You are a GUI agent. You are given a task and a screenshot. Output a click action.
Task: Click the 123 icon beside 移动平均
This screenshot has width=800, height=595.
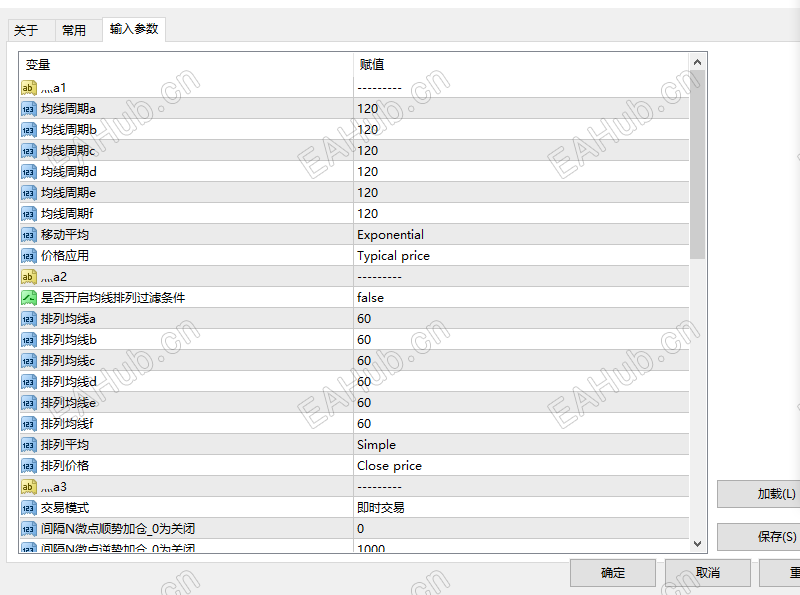pos(27,234)
